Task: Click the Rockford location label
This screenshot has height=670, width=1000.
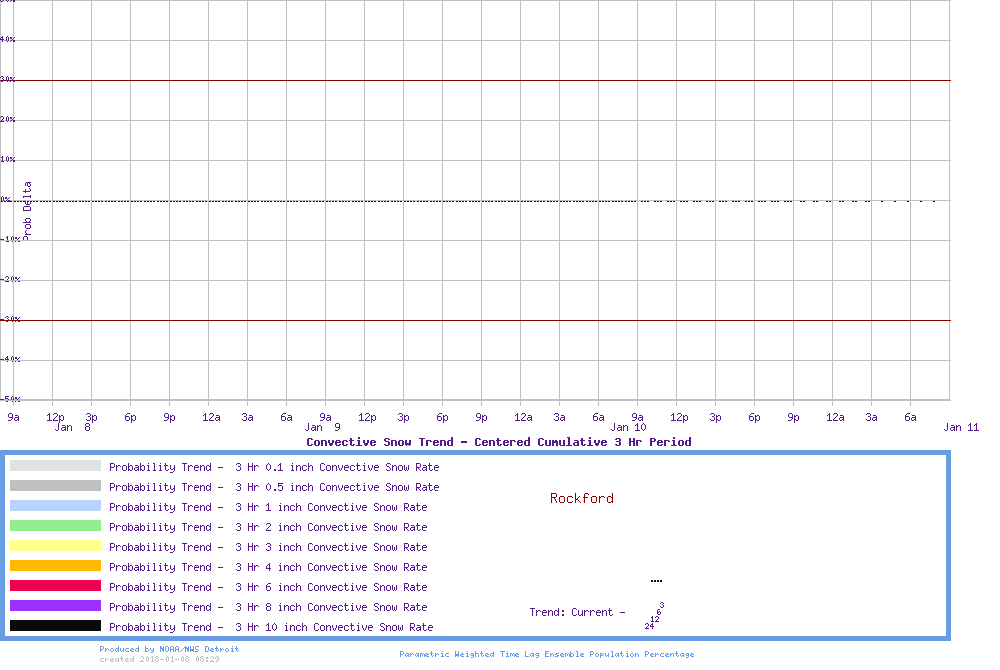Action: point(581,498)
